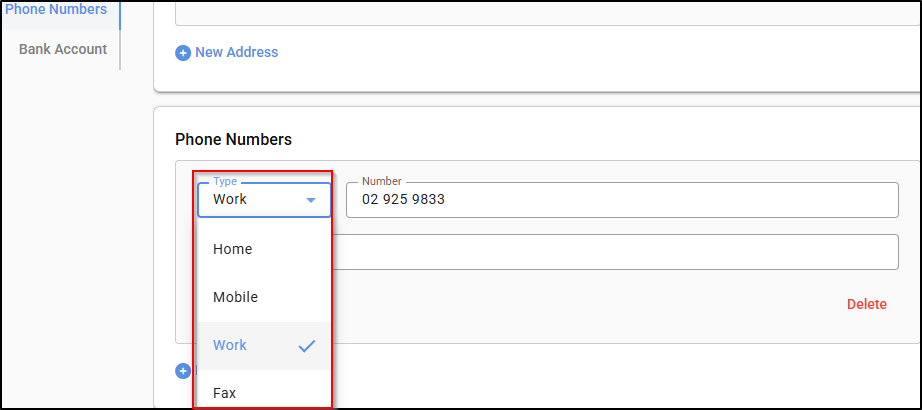922x410 pixels.
Task: Select Home from the Type list
Action: pos(233,249)
